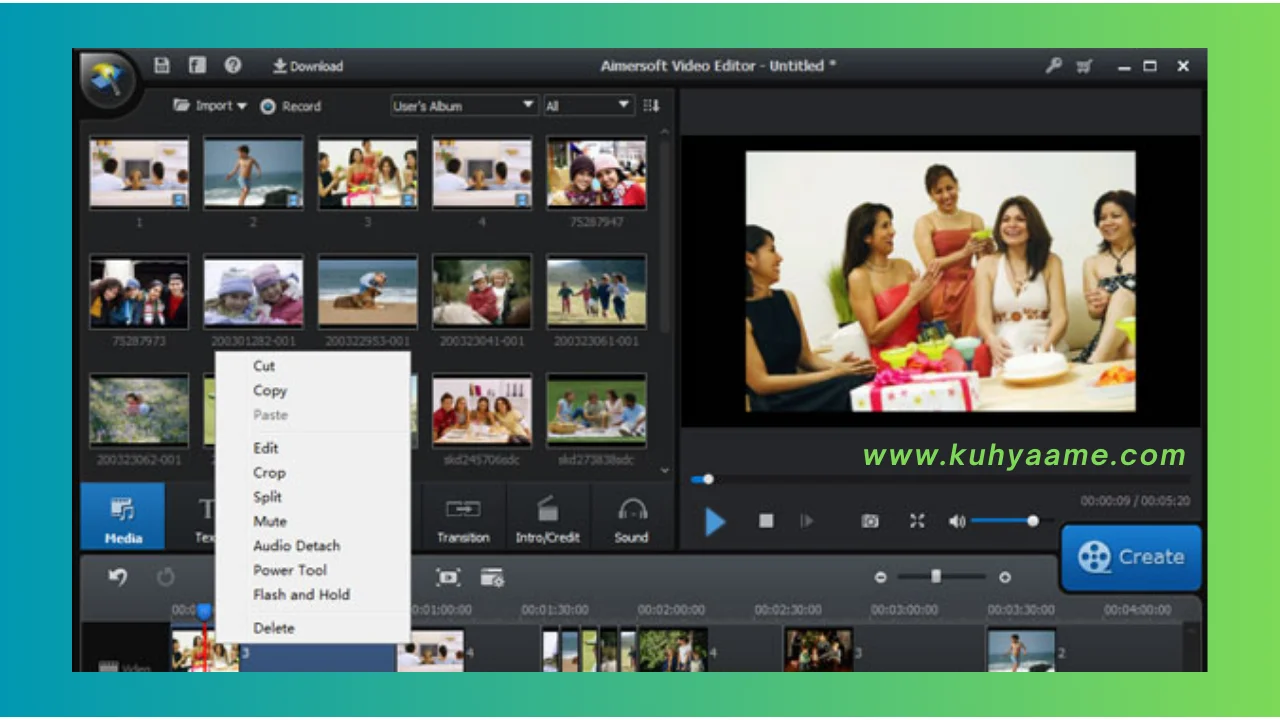Switch to the Transition tab

pyautogui.click(x=463, y=517)
